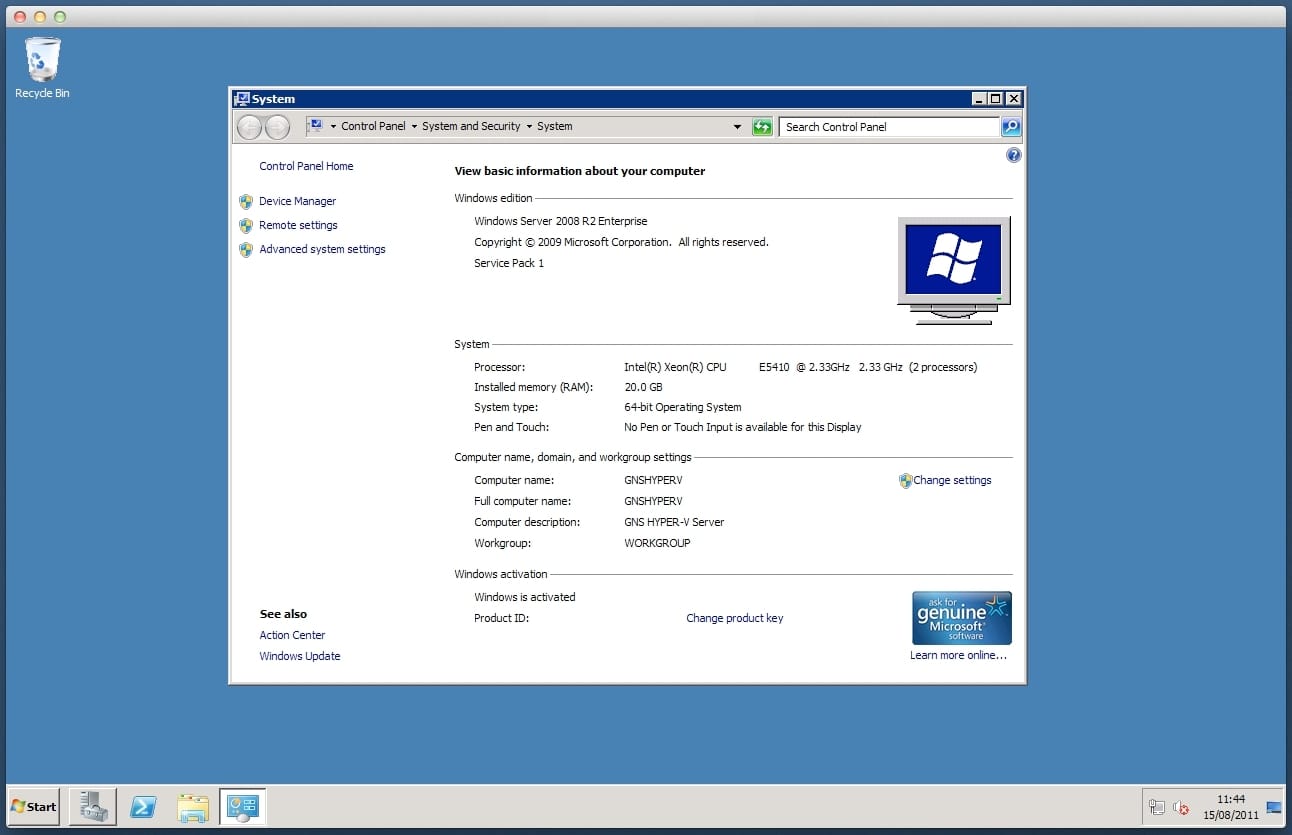Click the WORKGROUP value
Viewport: 1292px width, 835px height.
(657, 543)
